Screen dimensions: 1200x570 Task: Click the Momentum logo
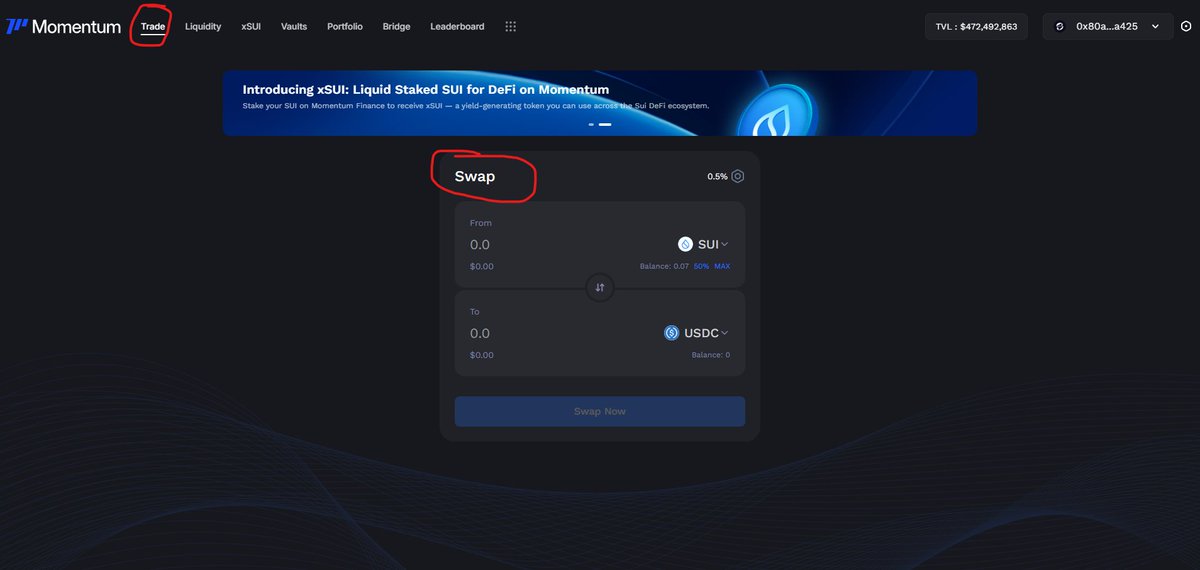coord(63,27)
